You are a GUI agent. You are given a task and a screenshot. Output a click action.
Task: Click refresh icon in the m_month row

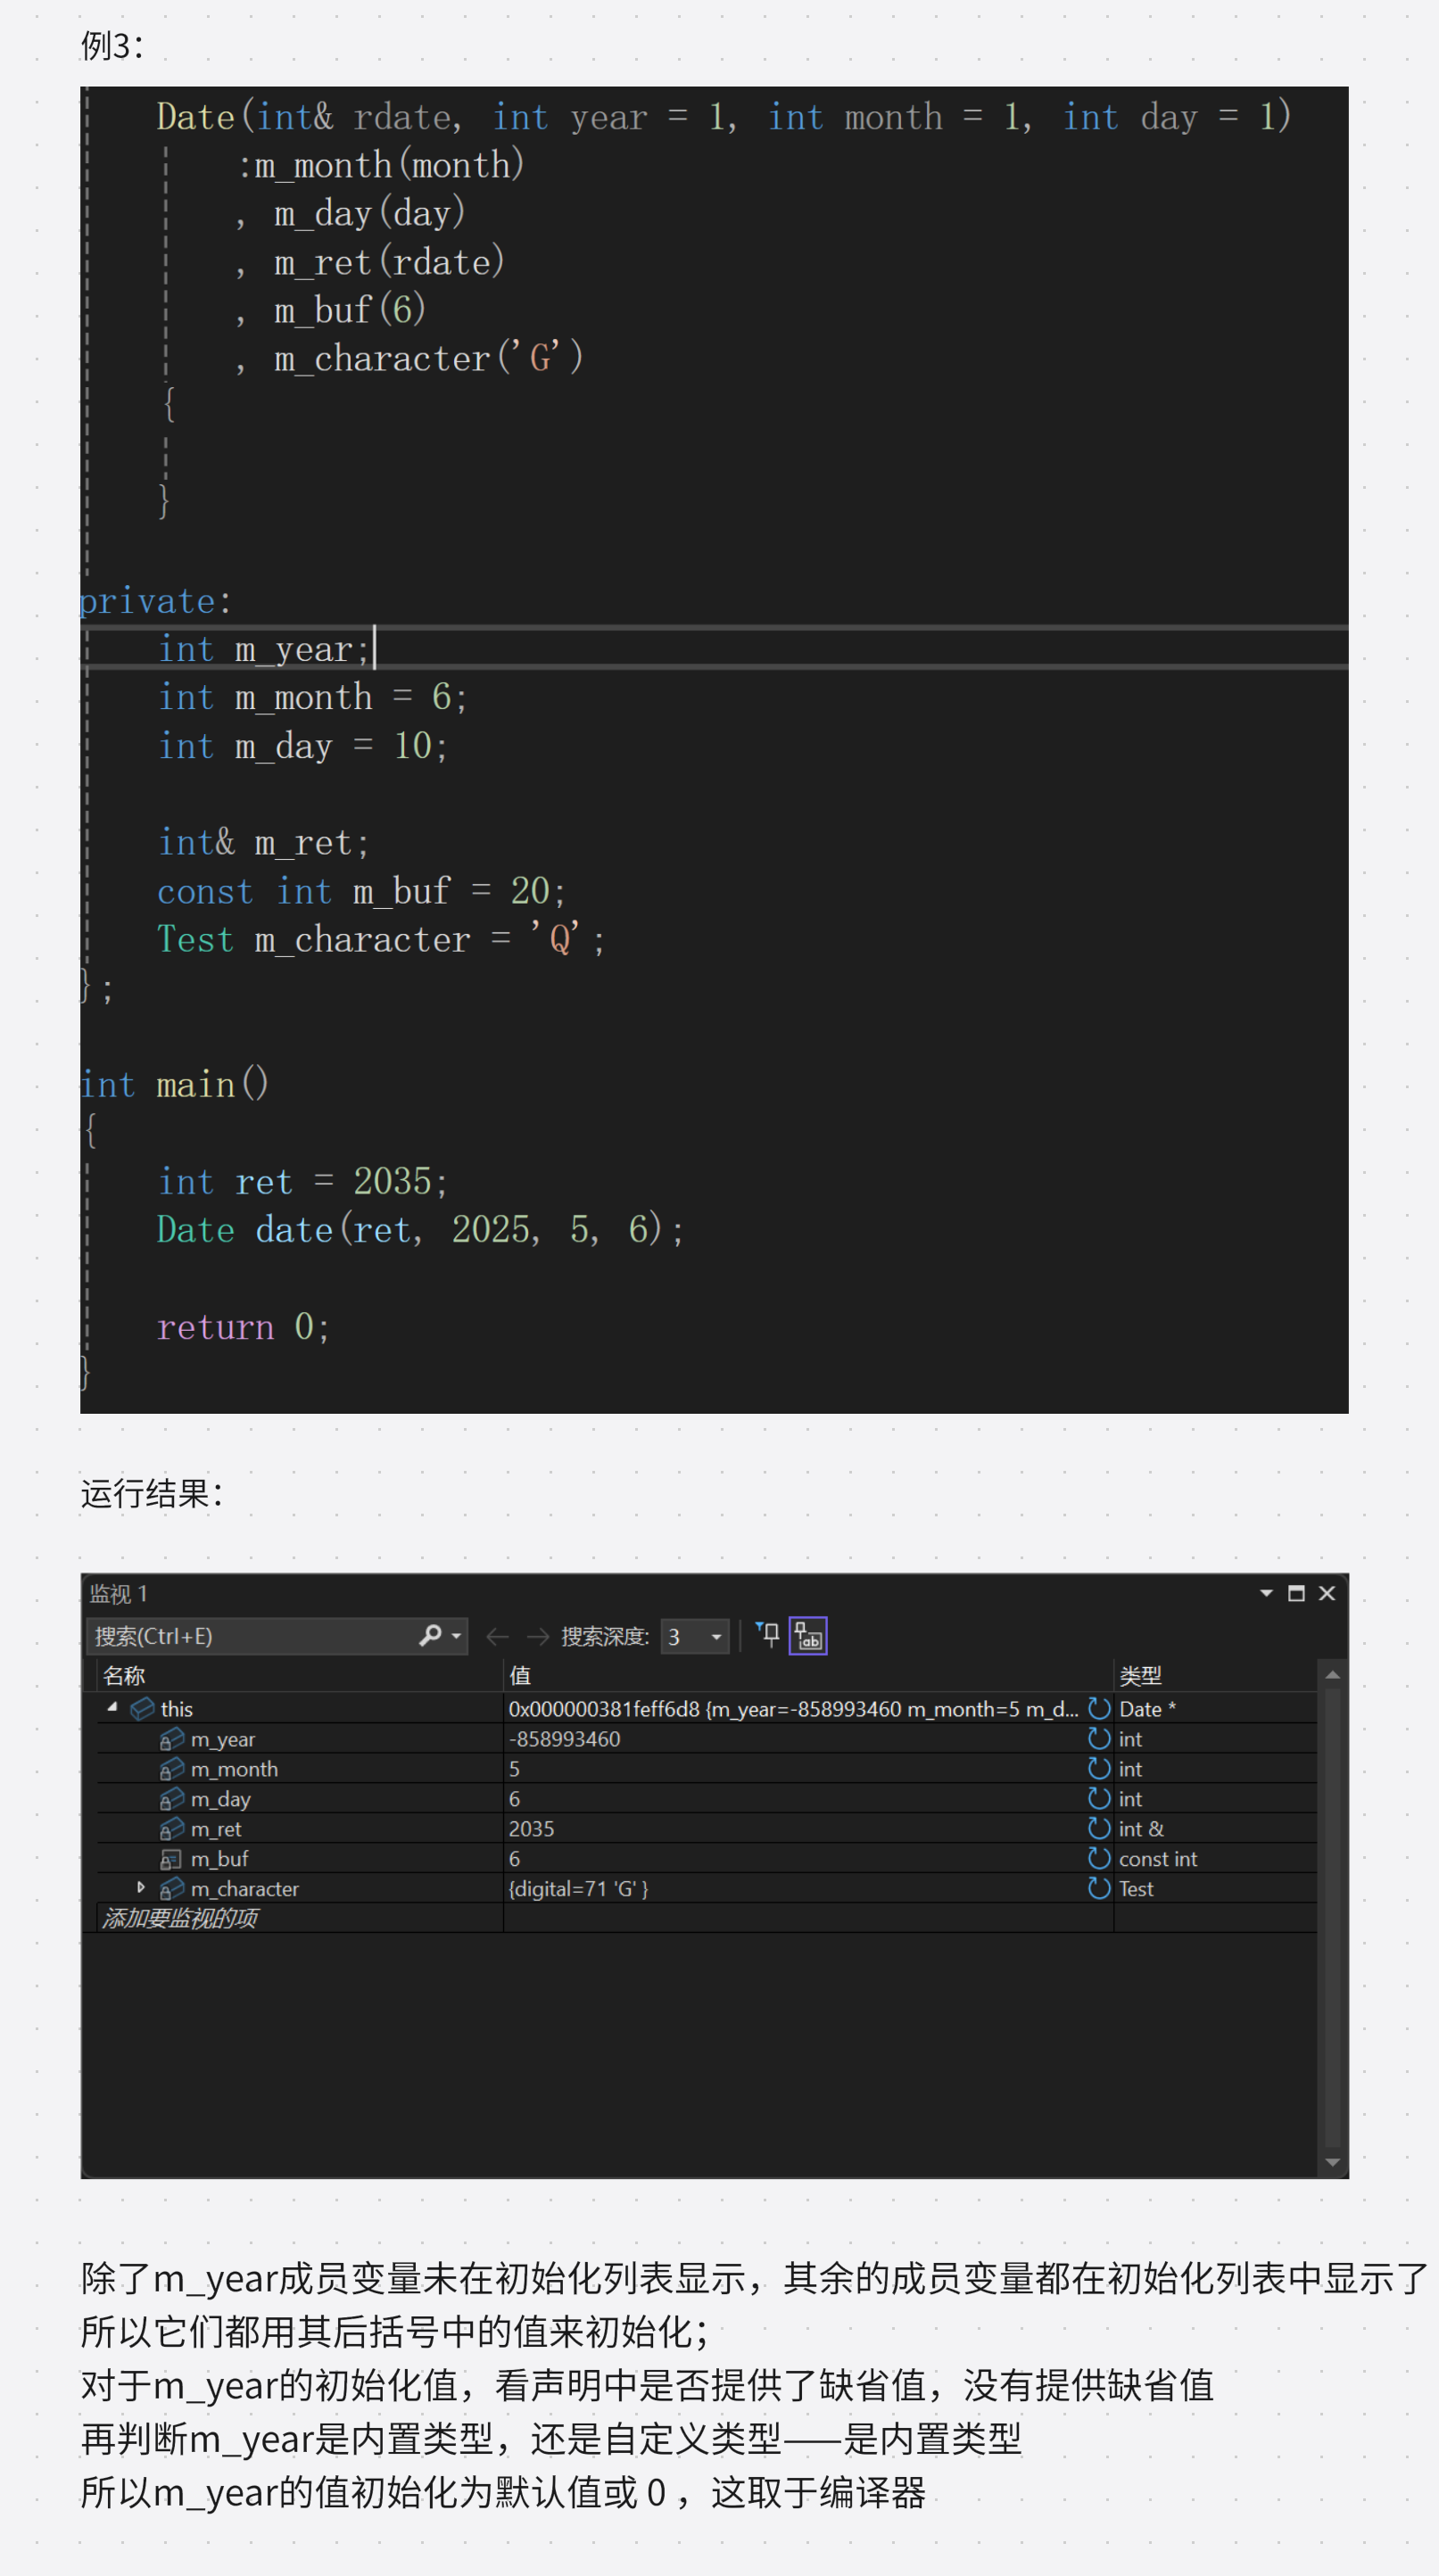pos(1099,1768)
